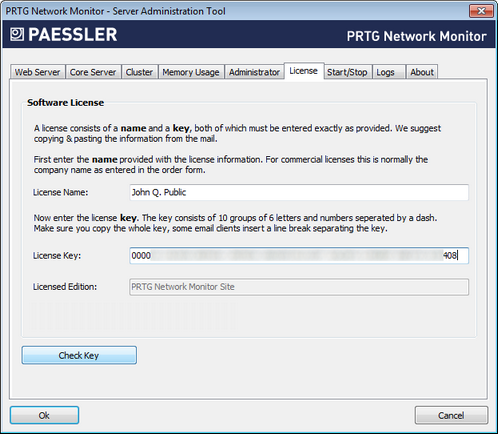Screen dimensions: 498x434
Task: Click the Cancel button
Action: pos(451,415)
